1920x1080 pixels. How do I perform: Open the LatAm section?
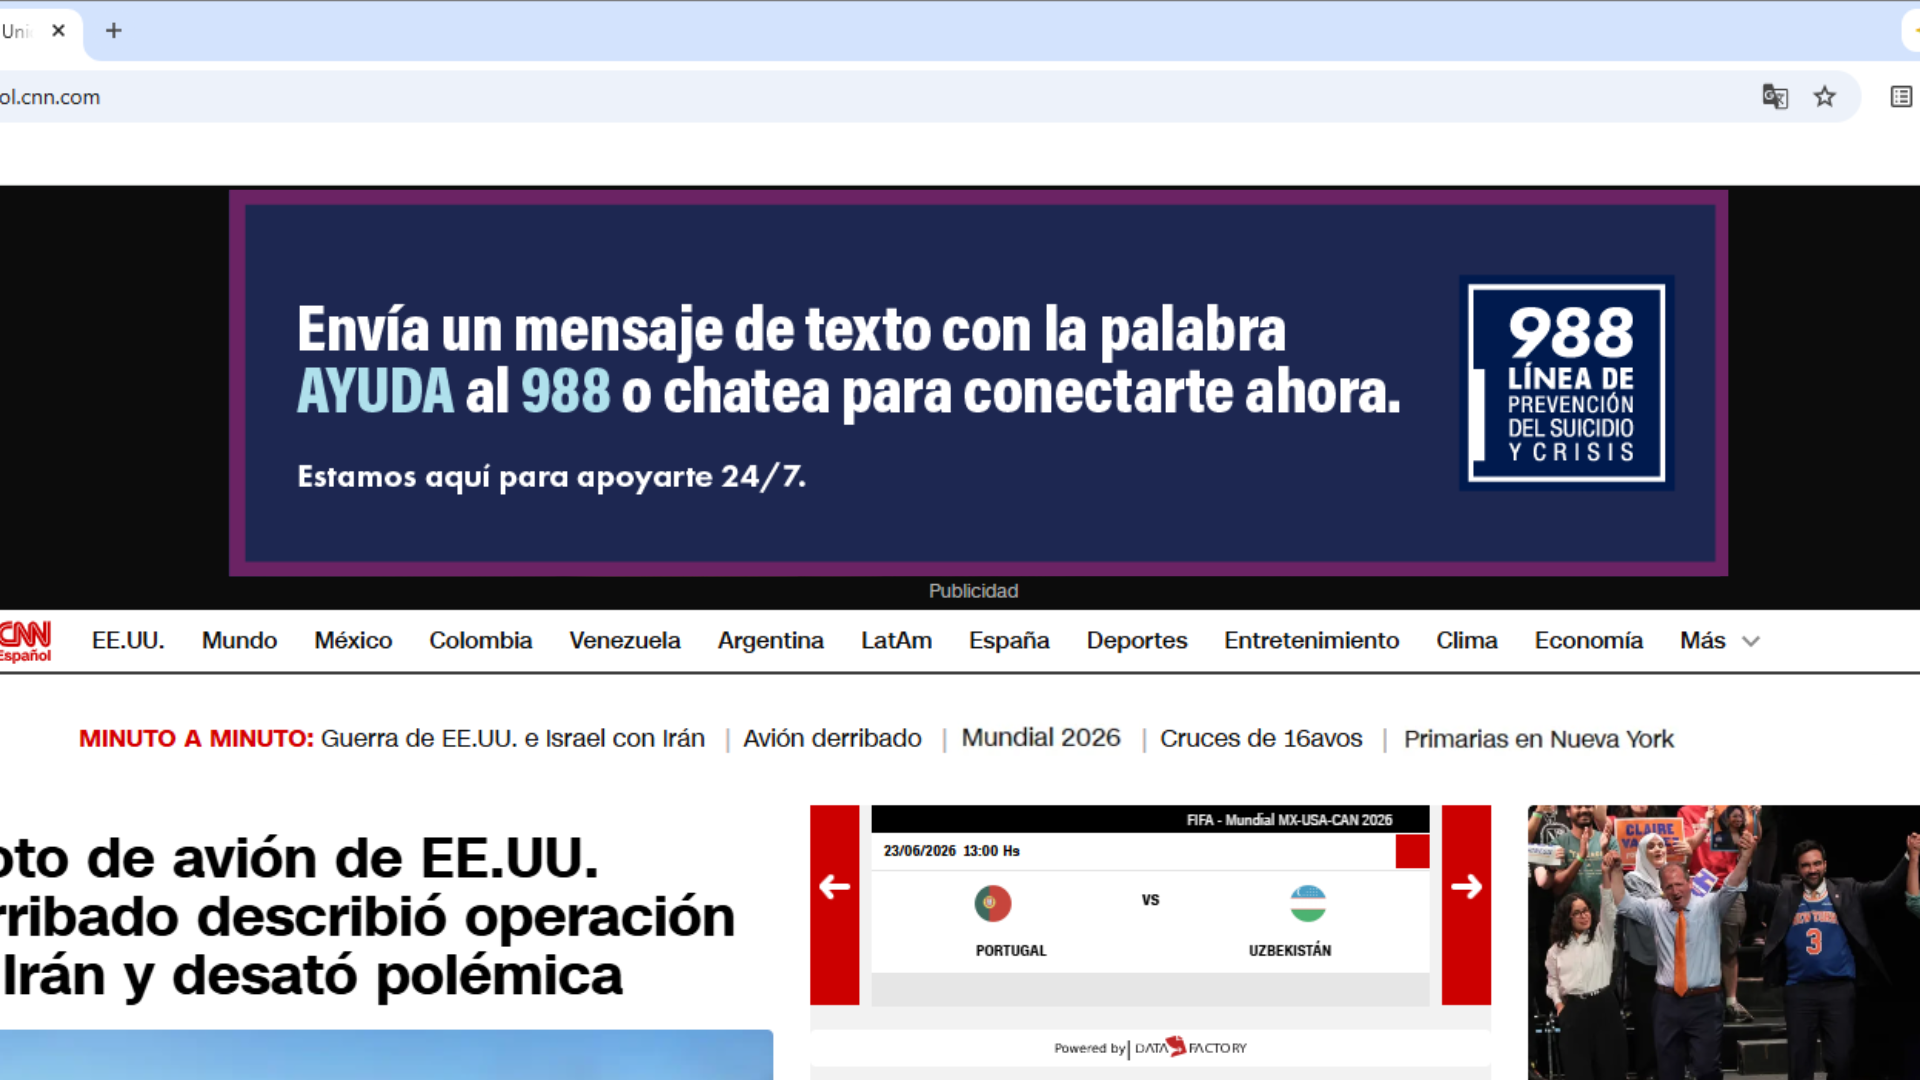(897, 641)
